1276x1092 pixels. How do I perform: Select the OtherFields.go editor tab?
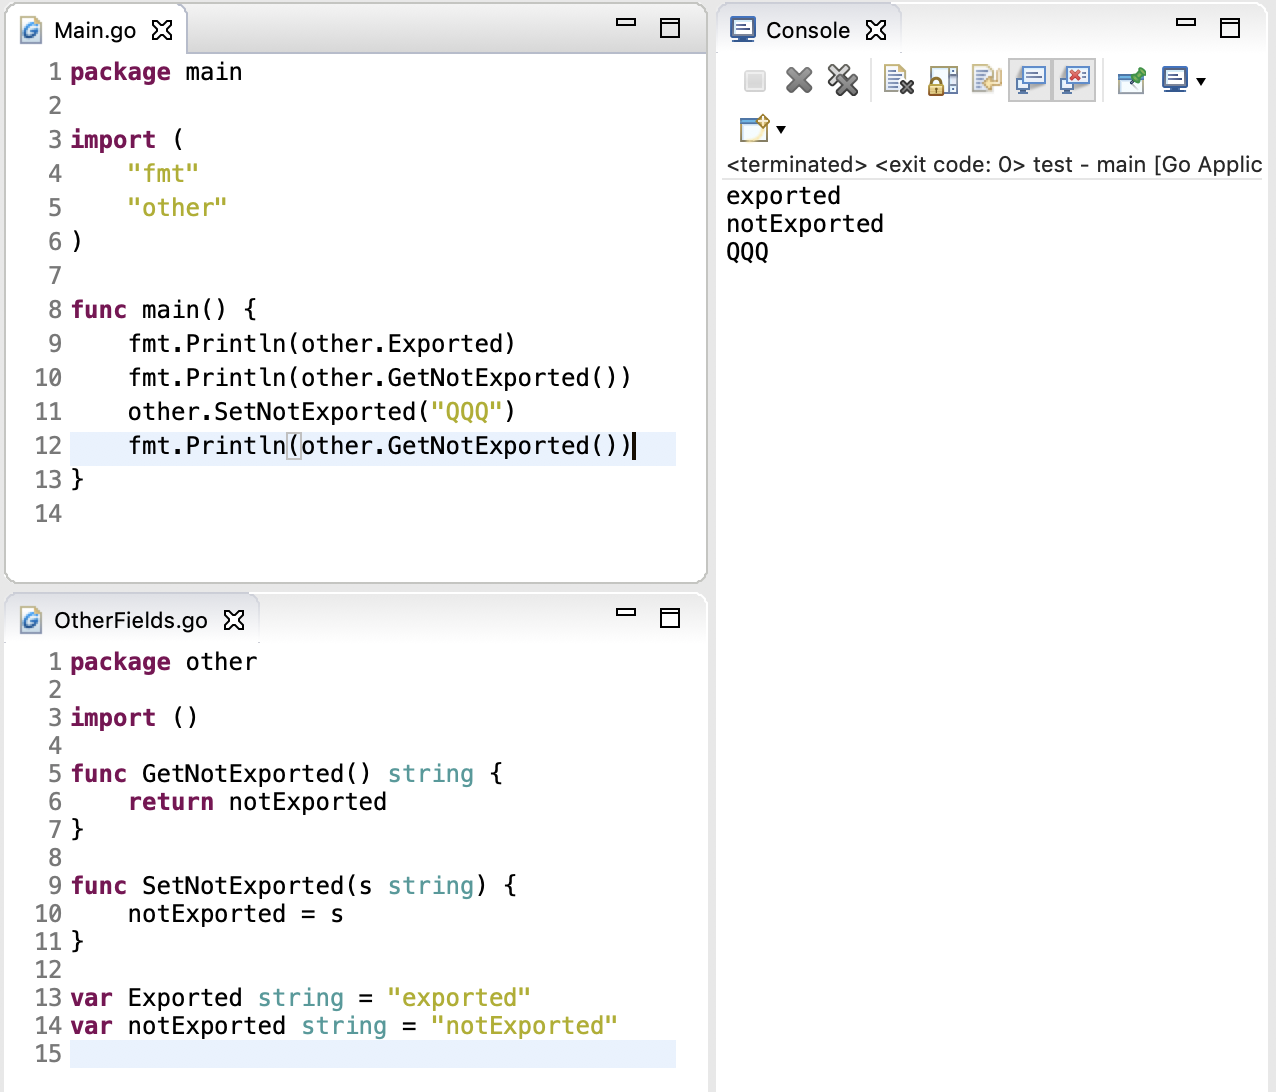point(130,620)
